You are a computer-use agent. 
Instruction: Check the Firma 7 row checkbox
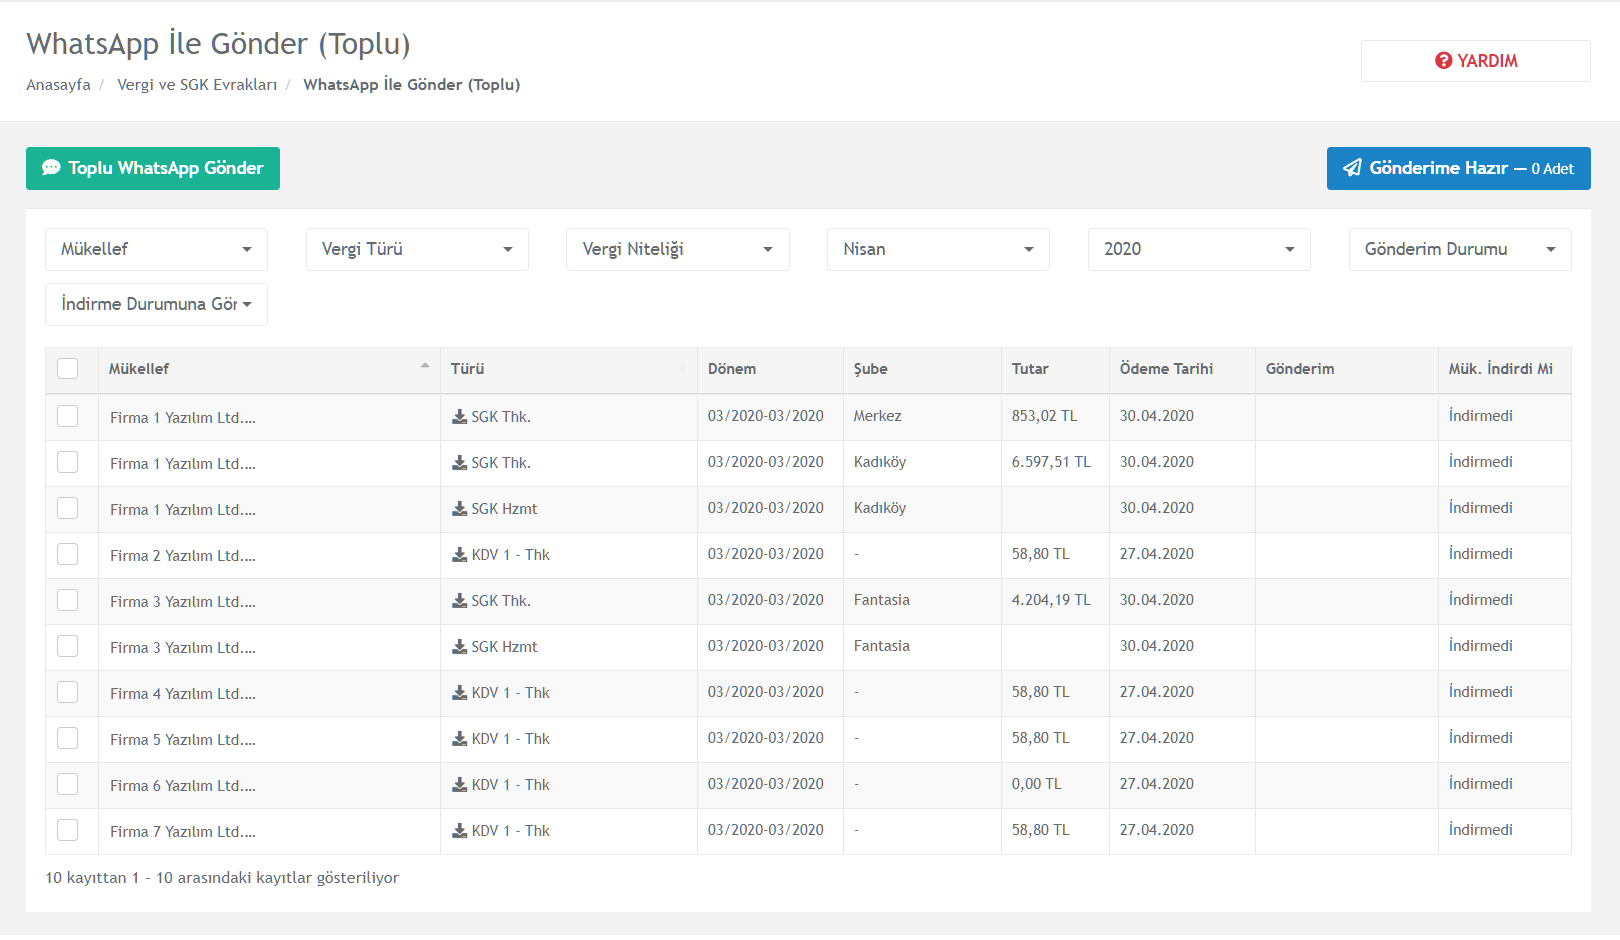(68, 830)
